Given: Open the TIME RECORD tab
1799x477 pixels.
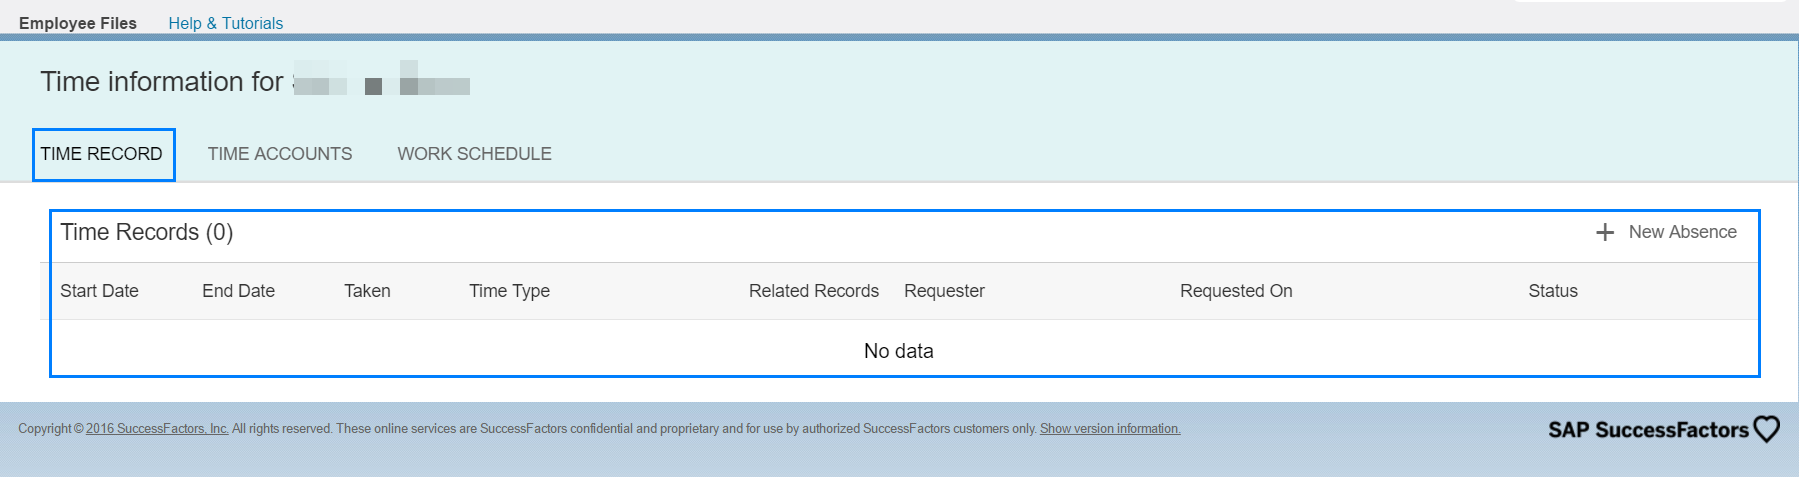Looking at the screenshot, I should (x=102, y=154).
